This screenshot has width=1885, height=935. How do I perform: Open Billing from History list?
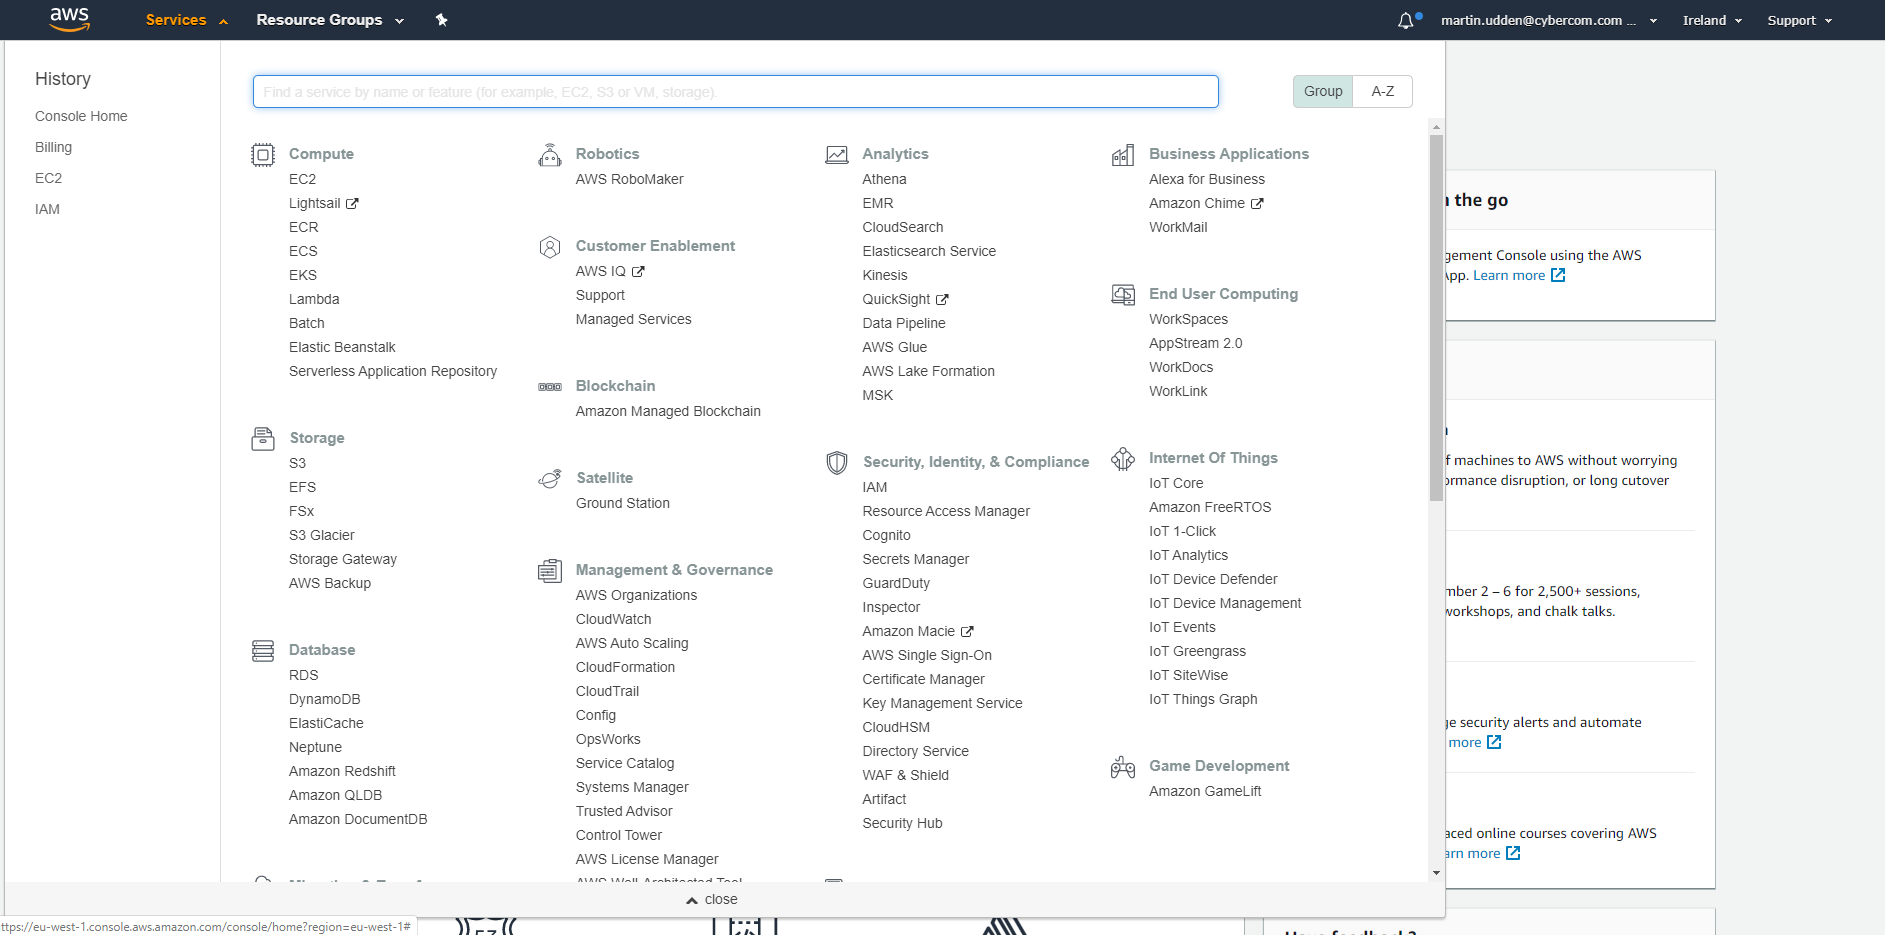[53, 147]
